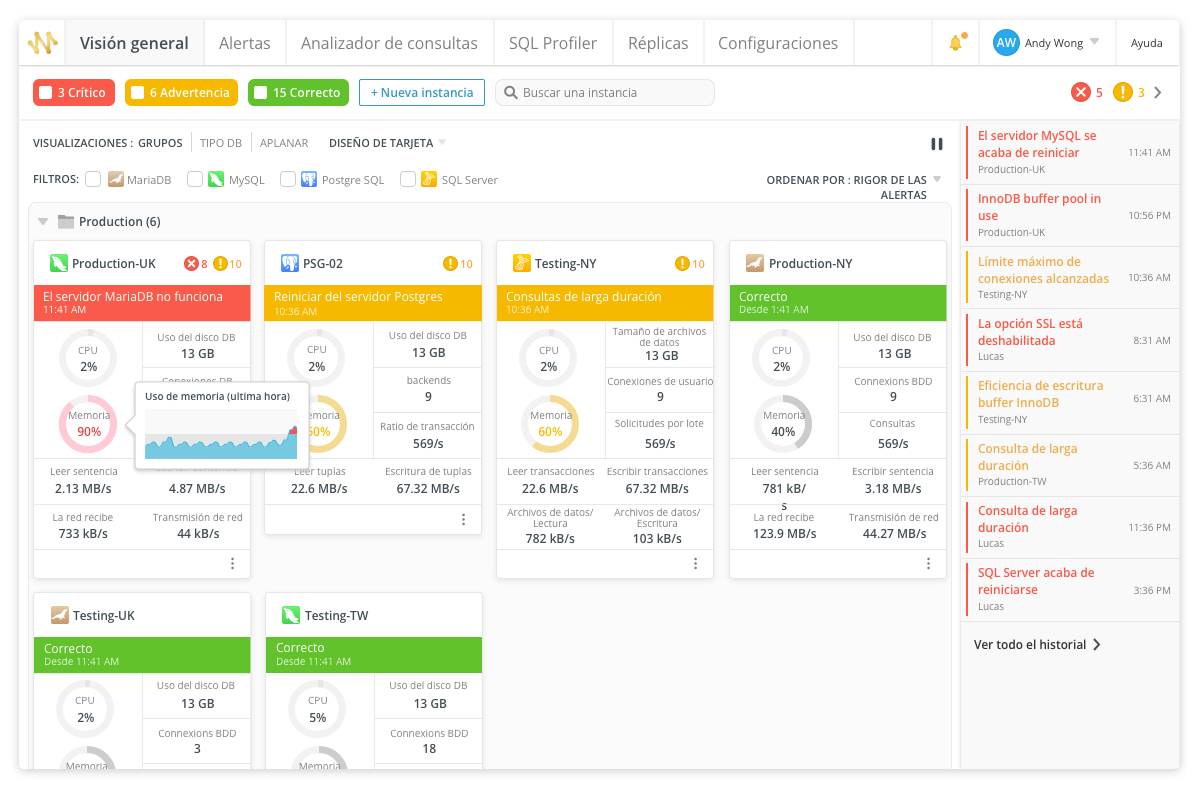Click the MySQL filter icon
The image size is (1200, 790).
(x=215, y=180)
